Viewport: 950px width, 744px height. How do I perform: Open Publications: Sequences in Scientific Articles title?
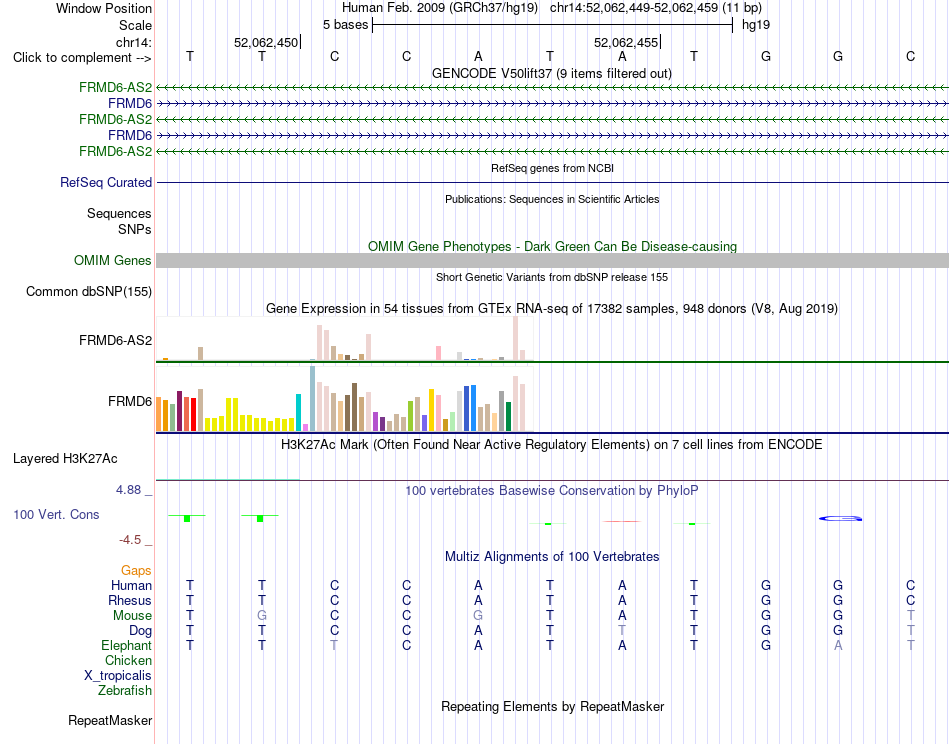(x=552, y=199)
